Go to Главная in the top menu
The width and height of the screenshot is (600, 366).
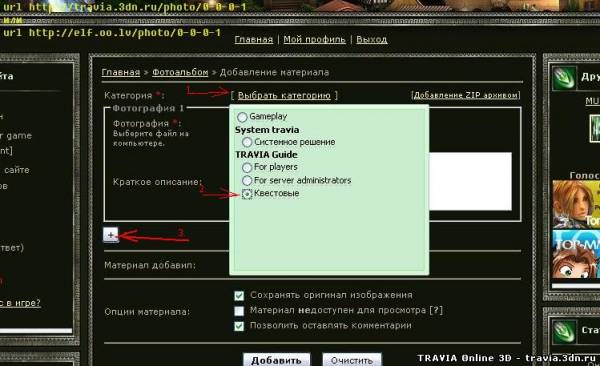click(x=254, y=39)
